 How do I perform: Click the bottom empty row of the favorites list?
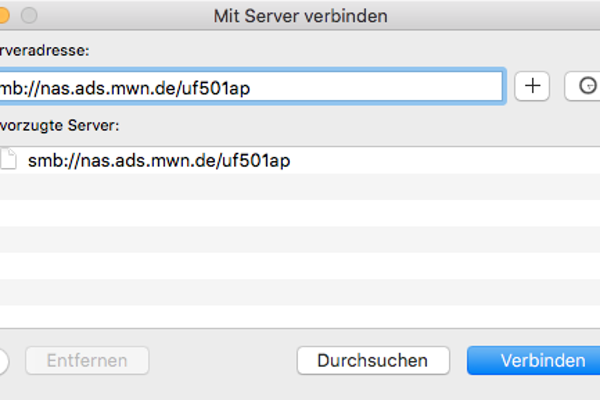click(300, 316)
